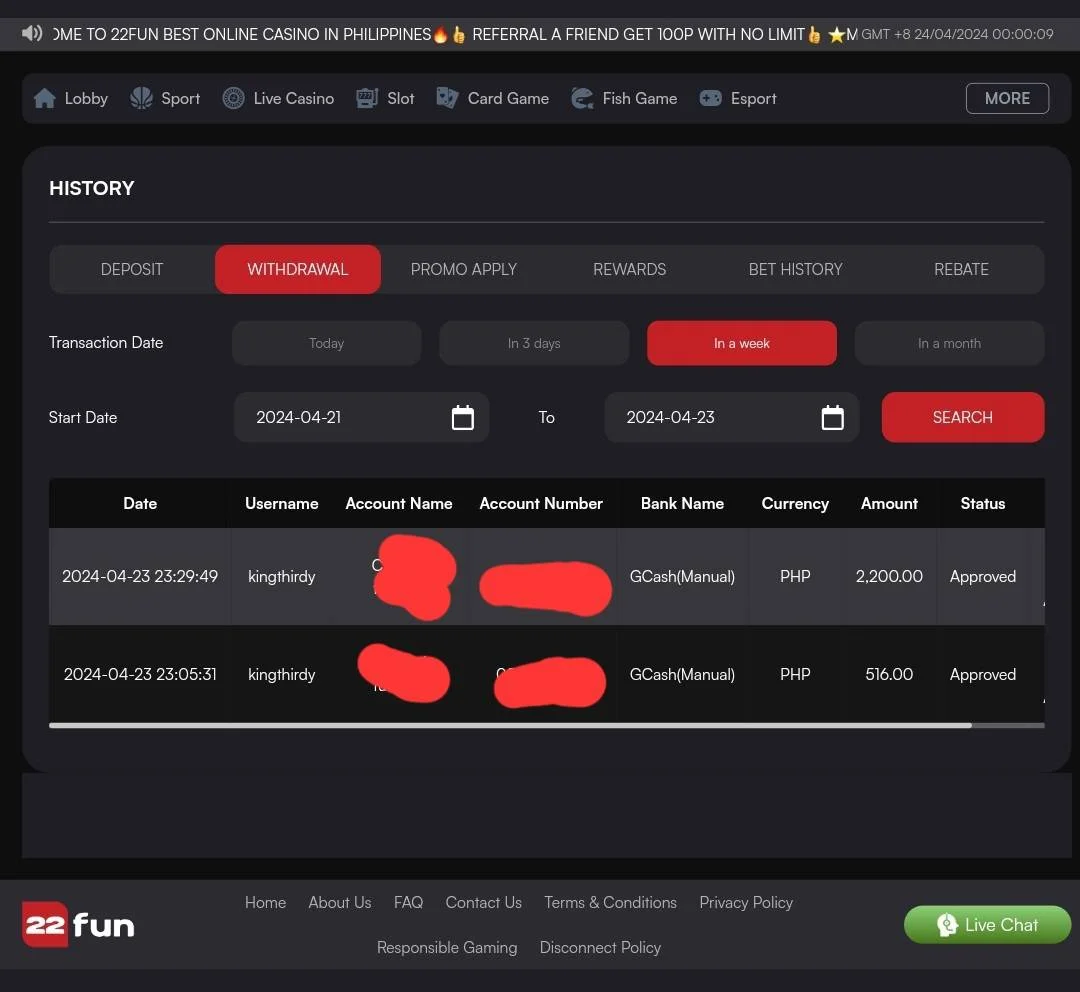Screen dimensions: 1080x992
Task: Click the MORE button
Action: click(1007, 99)
